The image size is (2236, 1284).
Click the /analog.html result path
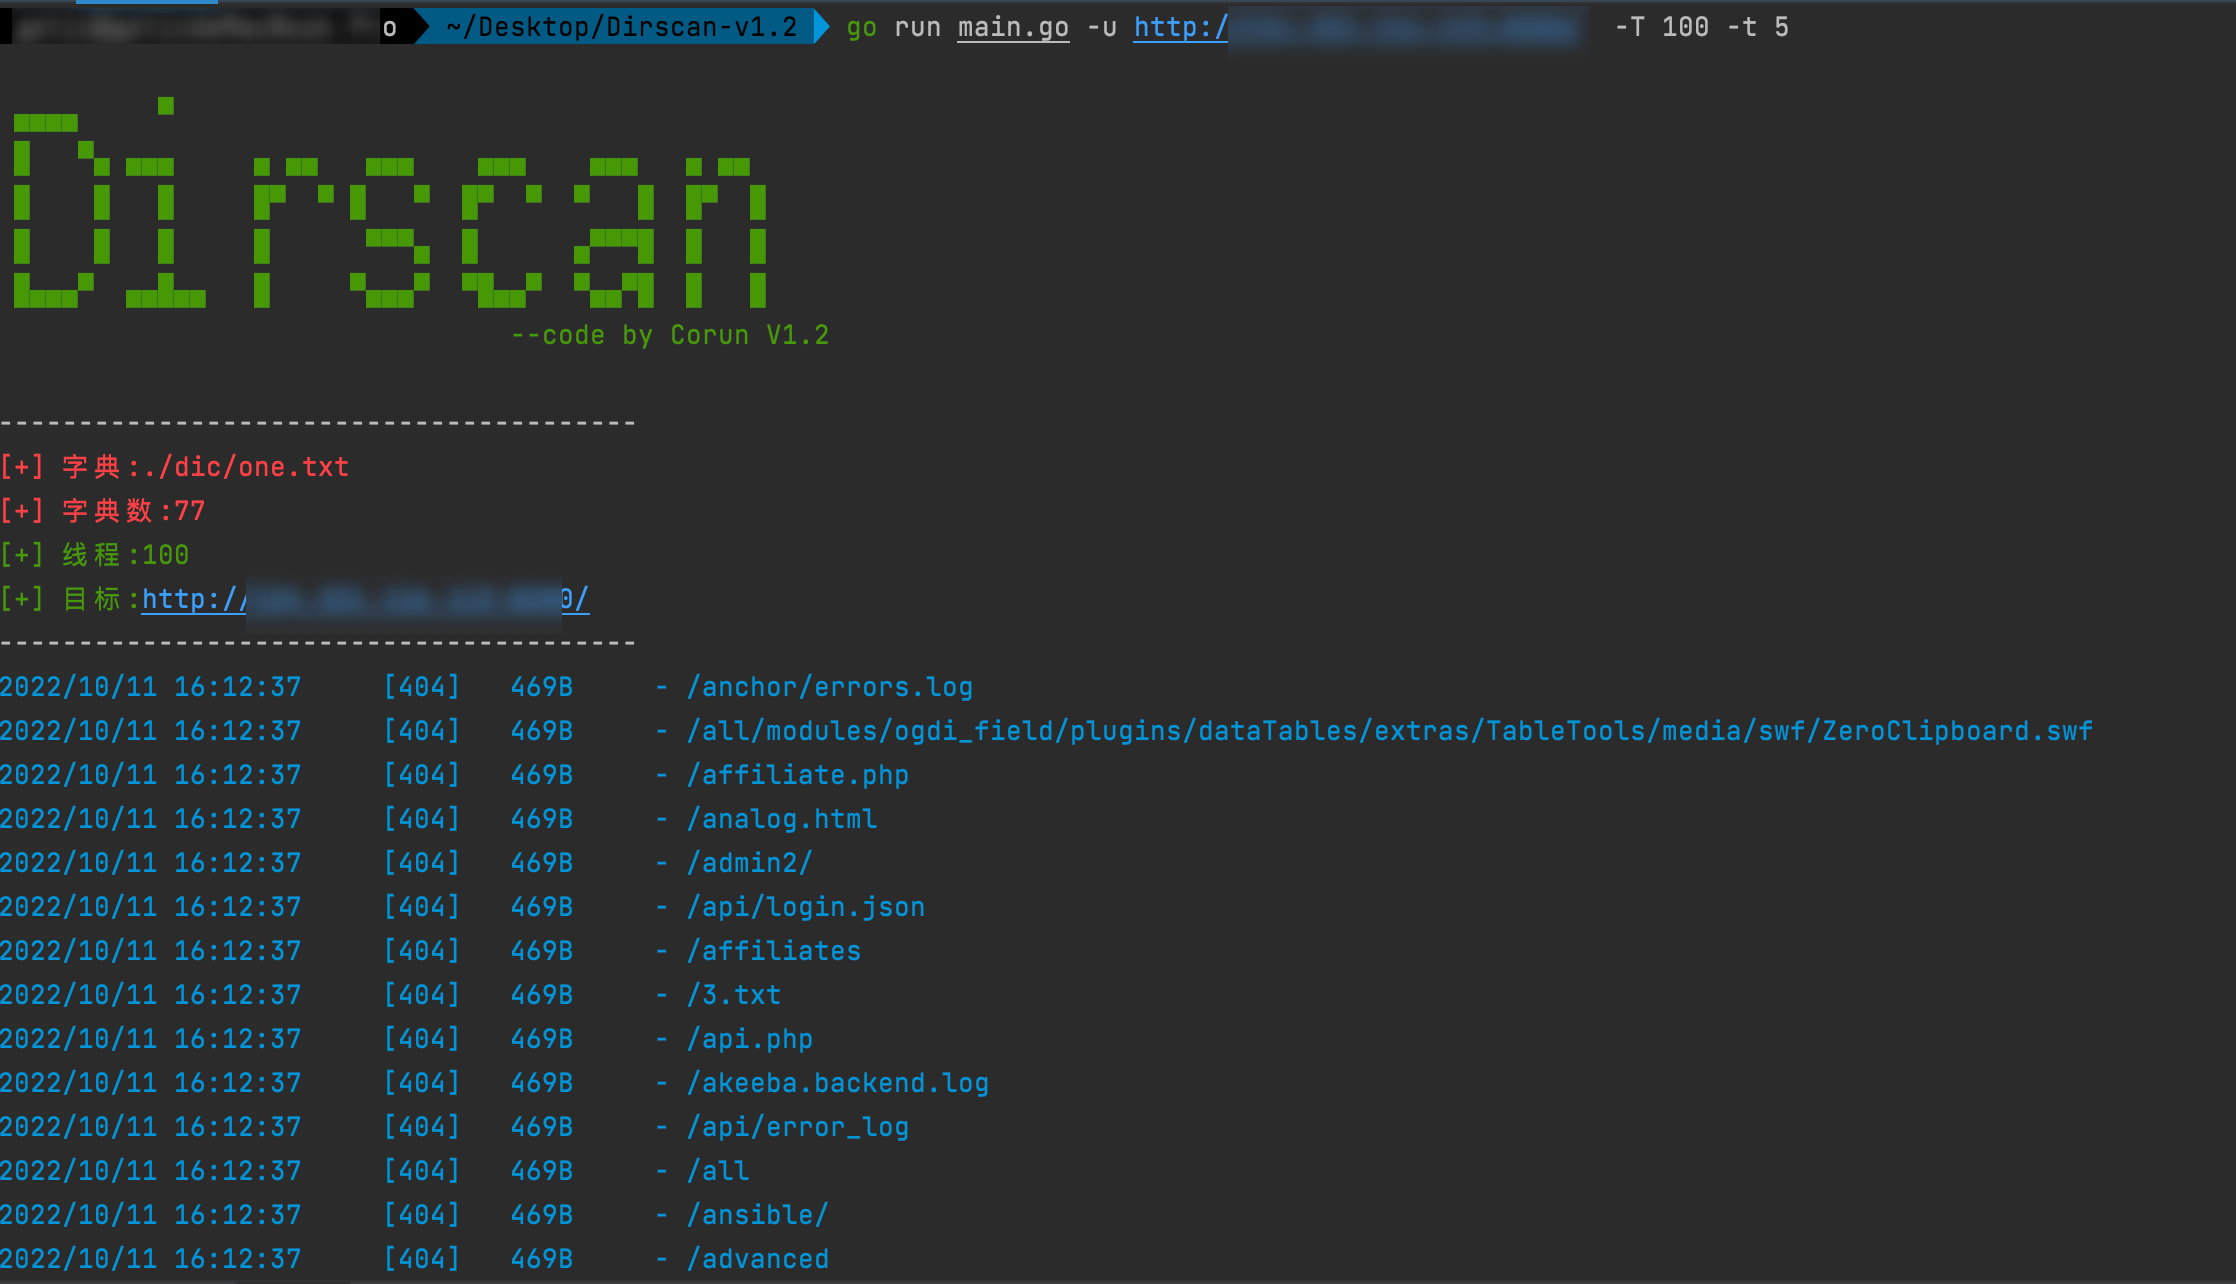781,819
